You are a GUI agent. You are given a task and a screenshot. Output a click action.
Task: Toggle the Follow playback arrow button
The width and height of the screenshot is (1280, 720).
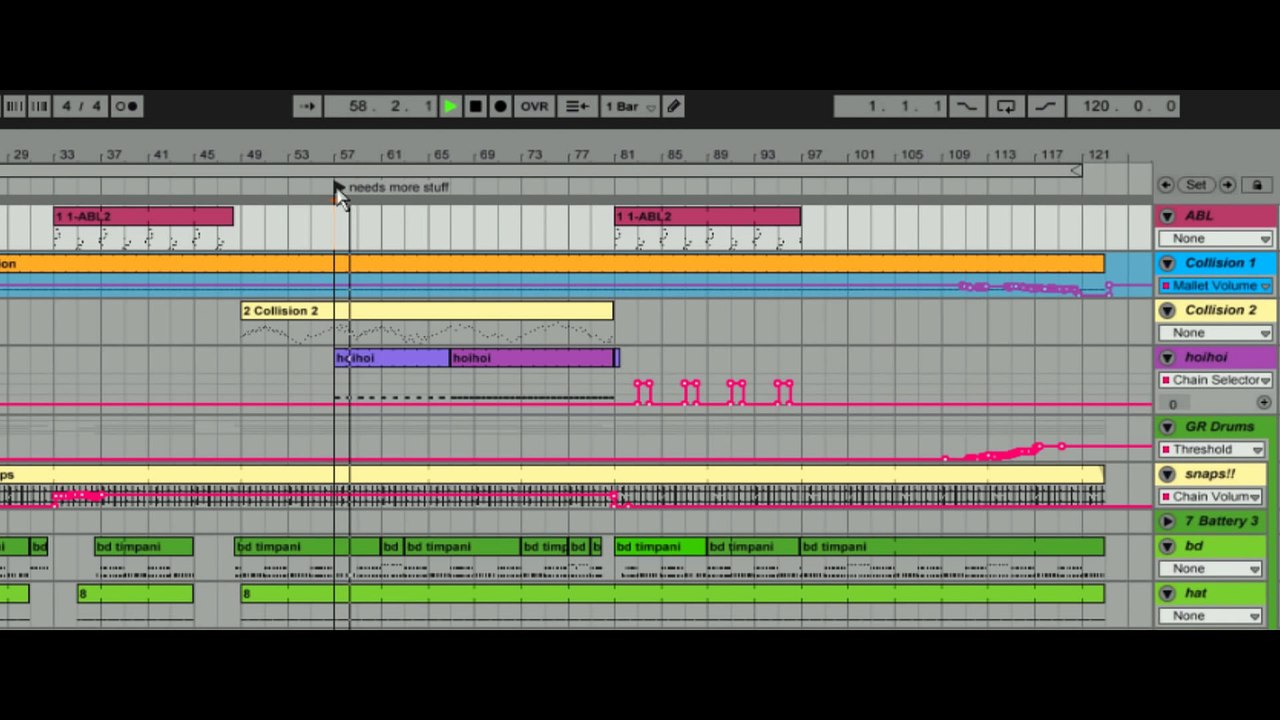click(x=307, y=106)
